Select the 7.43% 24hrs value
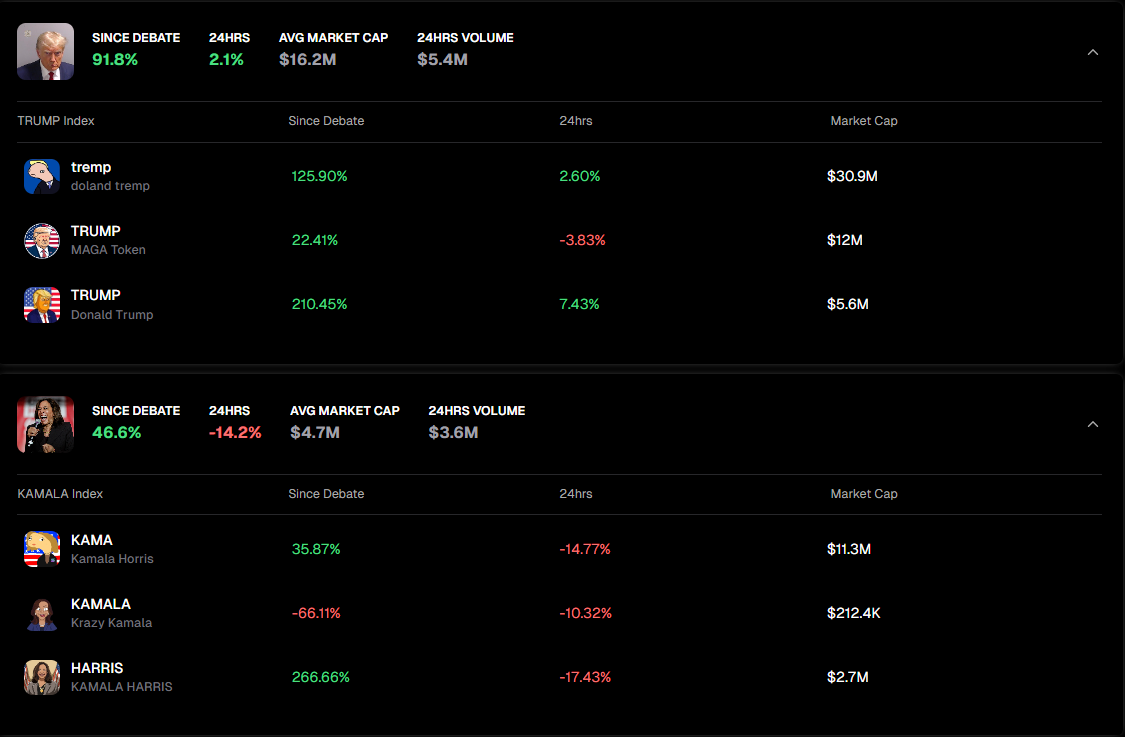This screenshot has height=737, width=1125. coord(579,304)
